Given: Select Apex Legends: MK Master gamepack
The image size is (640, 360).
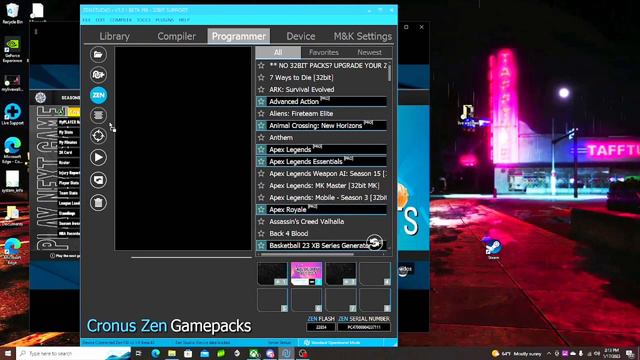Looking at the screenshot, I should click(321, 185).
